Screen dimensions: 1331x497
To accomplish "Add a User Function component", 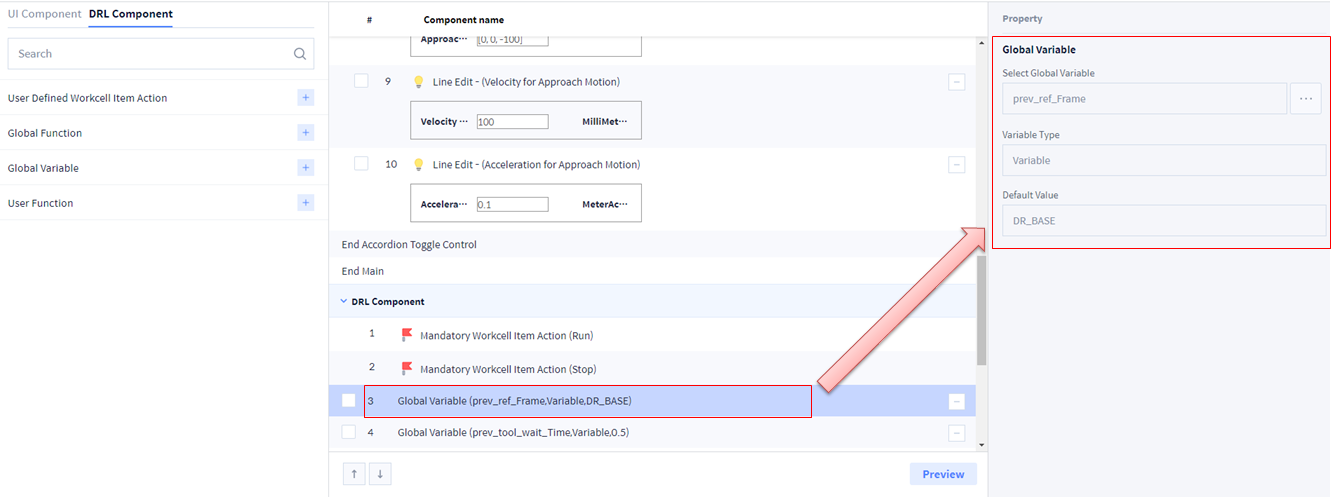I will tap(305, 203).
